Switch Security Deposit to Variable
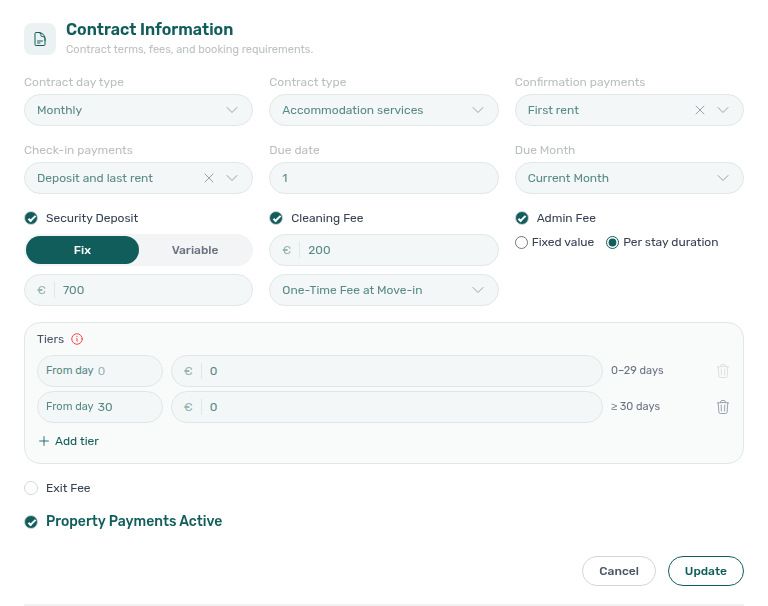768x606 pixels. (x=195, y=250)
